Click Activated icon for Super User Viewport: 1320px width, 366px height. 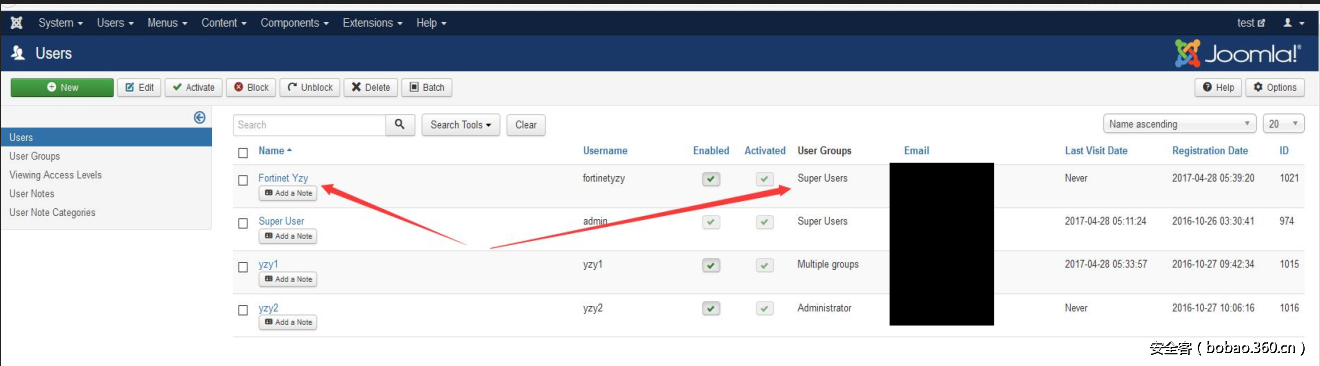point(765,222)
